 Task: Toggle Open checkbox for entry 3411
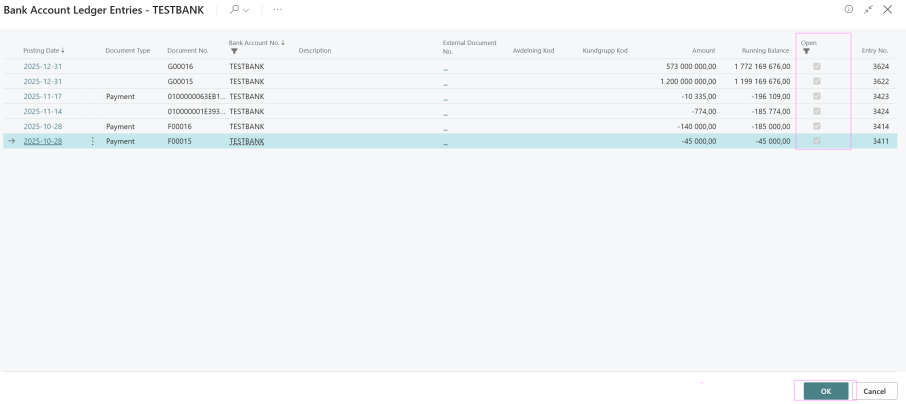816,141
